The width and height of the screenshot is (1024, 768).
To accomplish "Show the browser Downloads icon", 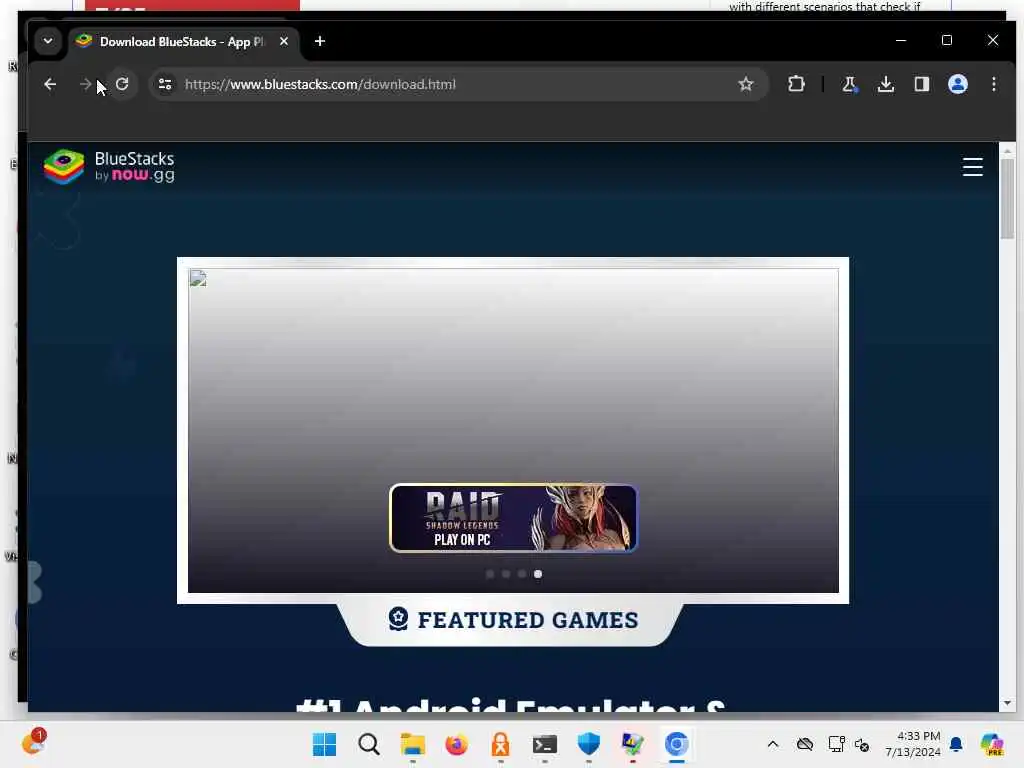I will 886,84.
